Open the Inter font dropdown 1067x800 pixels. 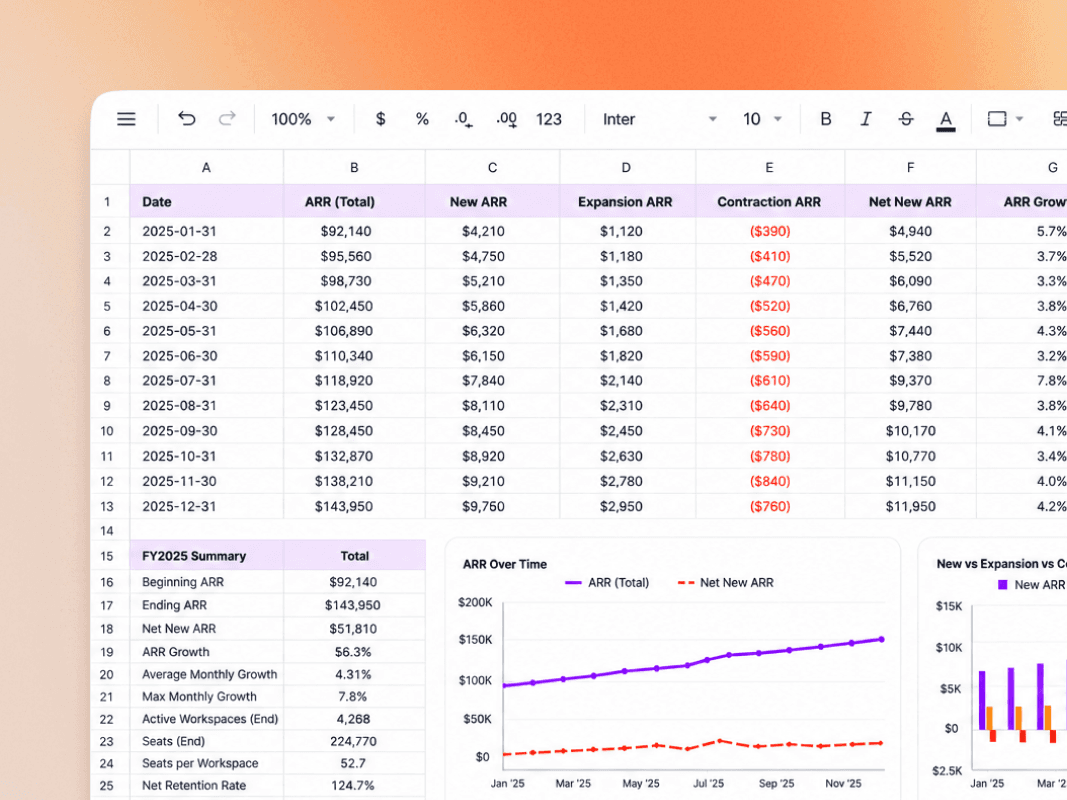pyautogui.click(x=659, y=119)
